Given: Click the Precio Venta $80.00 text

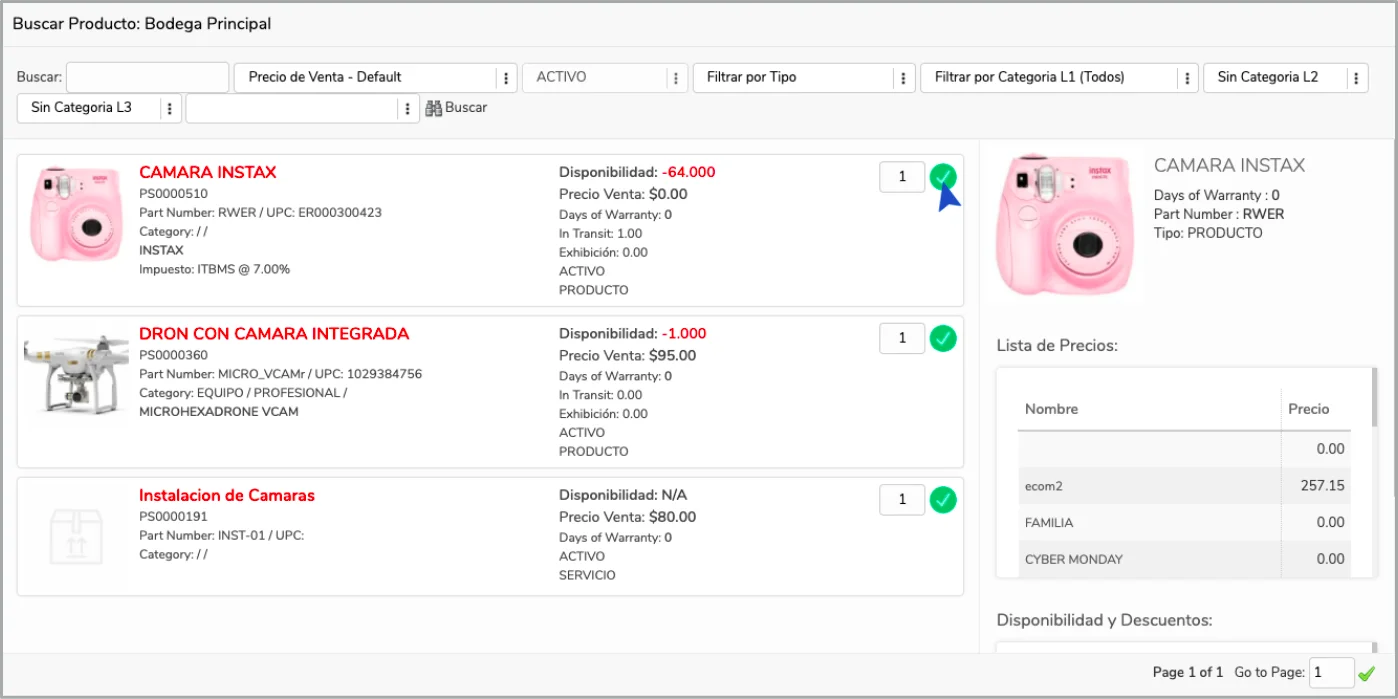Looking at the screenshot, I should coord(627,517).
